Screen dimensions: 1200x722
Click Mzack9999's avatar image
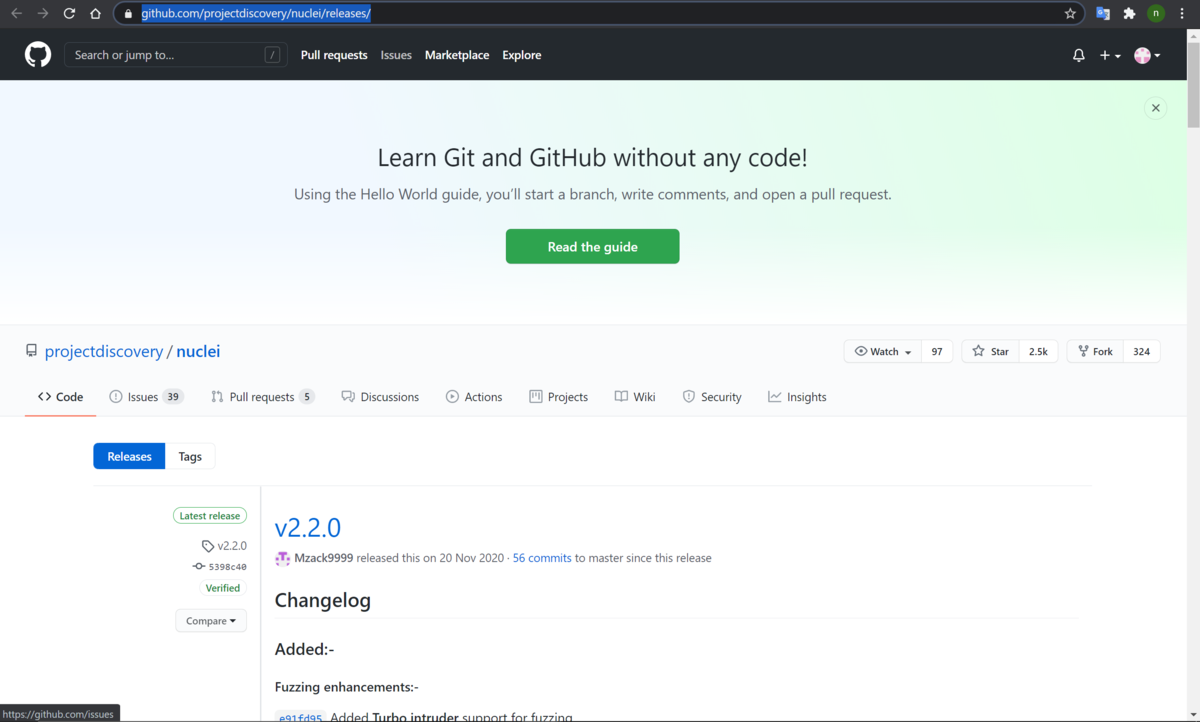[x=283, y=558]
